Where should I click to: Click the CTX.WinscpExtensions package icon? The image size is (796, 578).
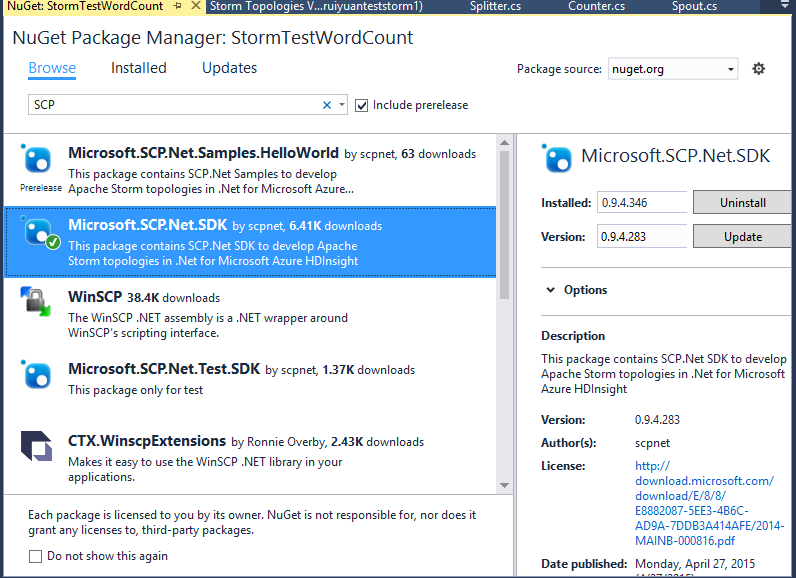[37, 446]
